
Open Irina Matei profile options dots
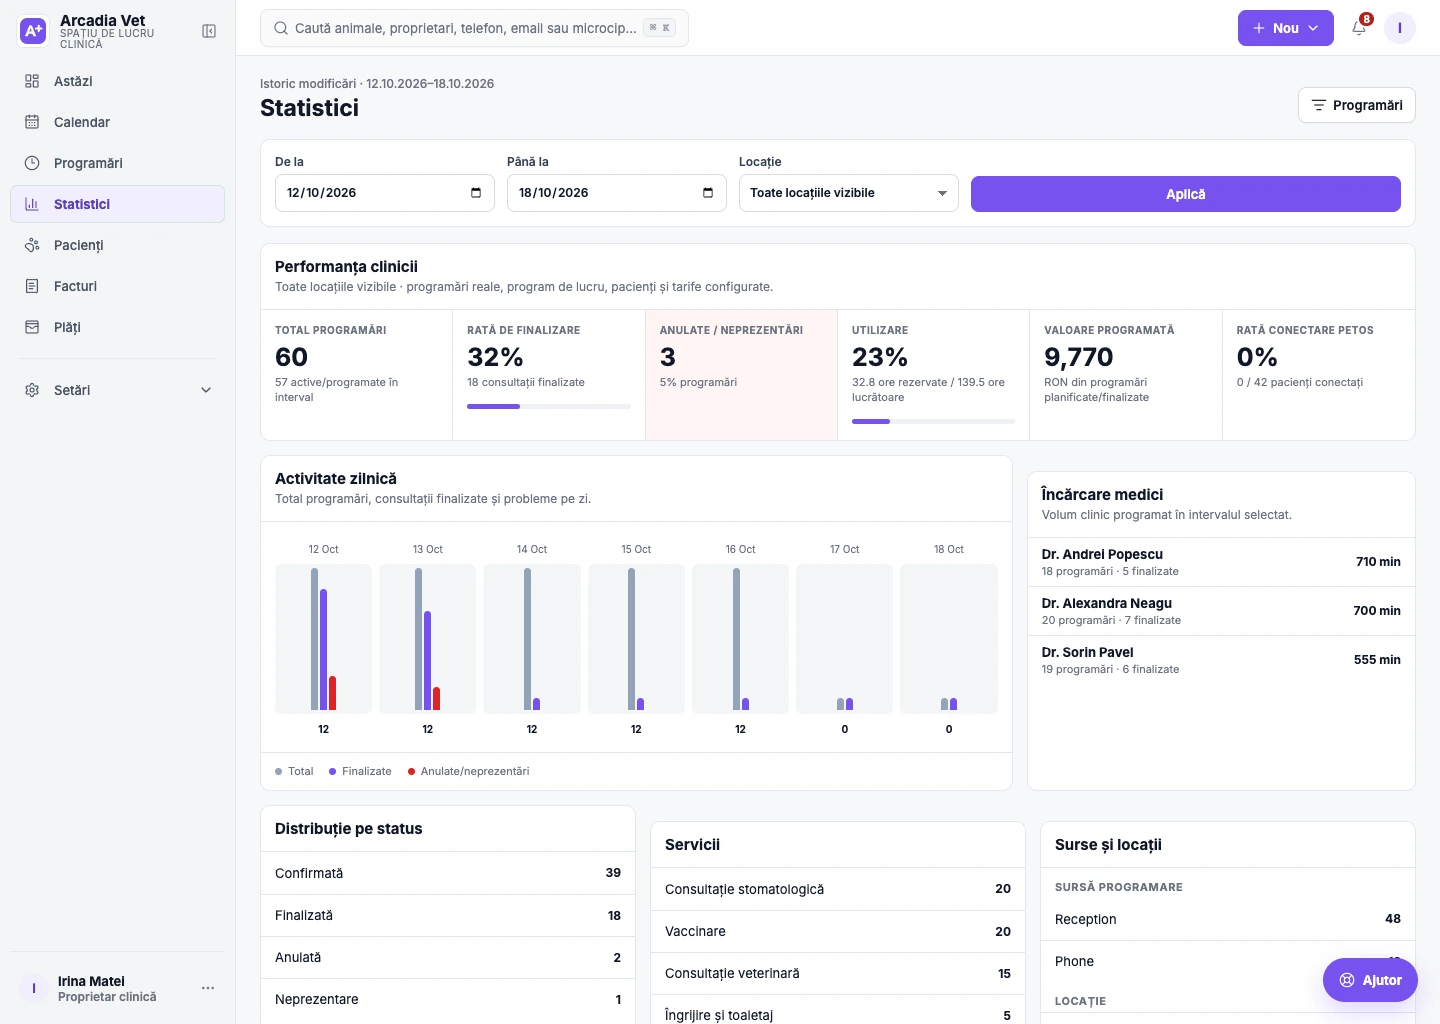pos(208,988)
